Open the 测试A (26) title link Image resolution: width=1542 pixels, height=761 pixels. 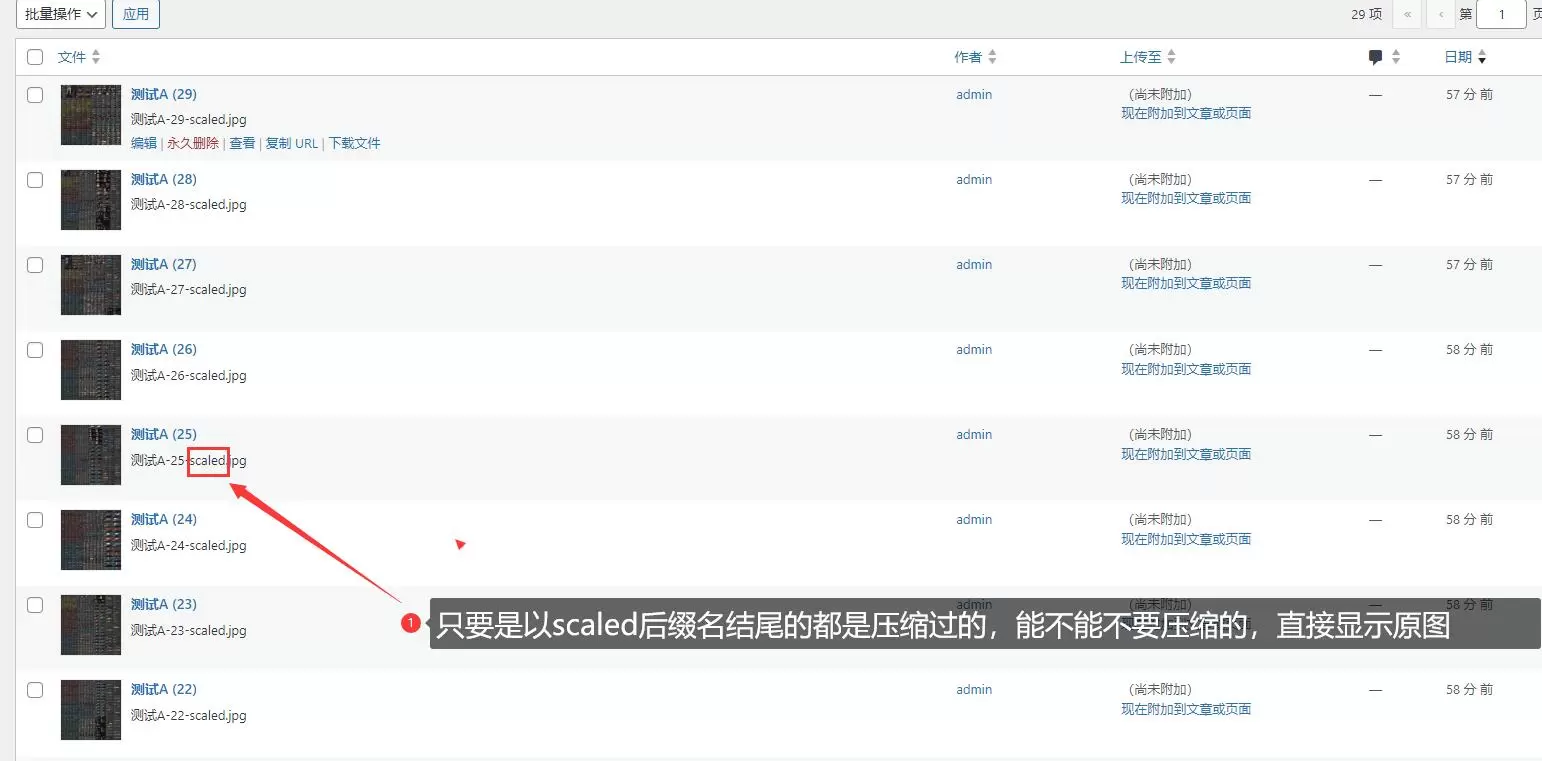click(164, 349)
